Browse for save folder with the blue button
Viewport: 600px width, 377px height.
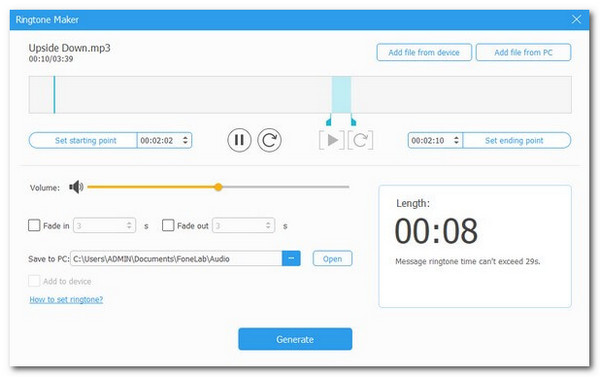(x=291, y=258)
